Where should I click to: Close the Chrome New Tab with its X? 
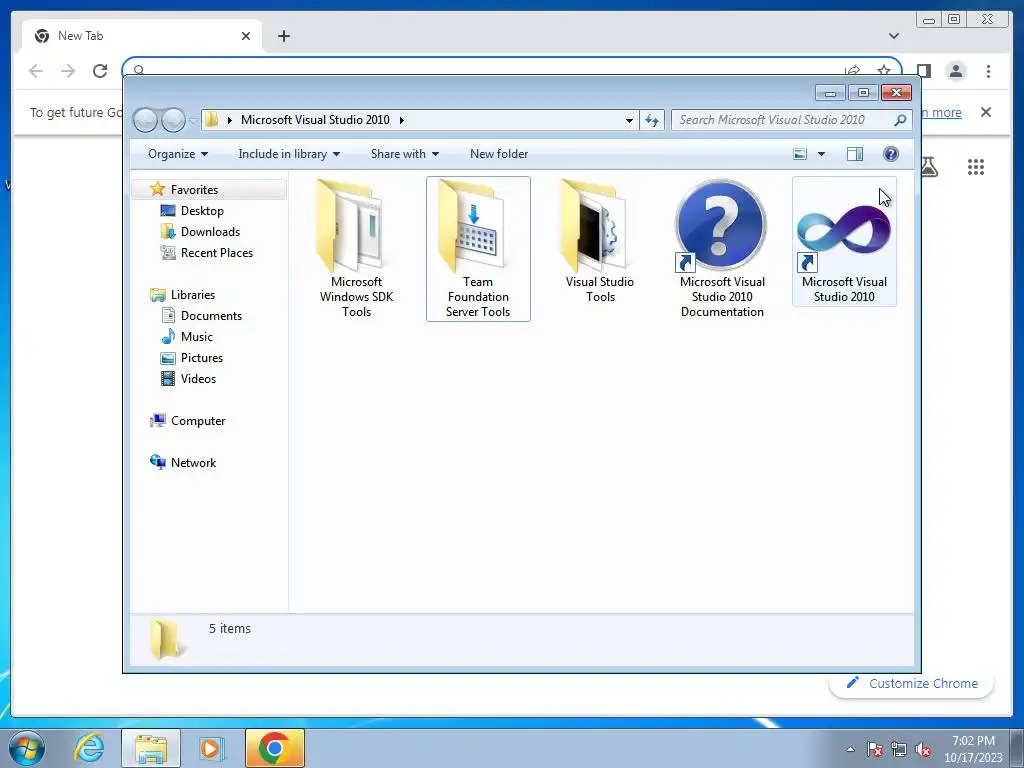point(246,36)
